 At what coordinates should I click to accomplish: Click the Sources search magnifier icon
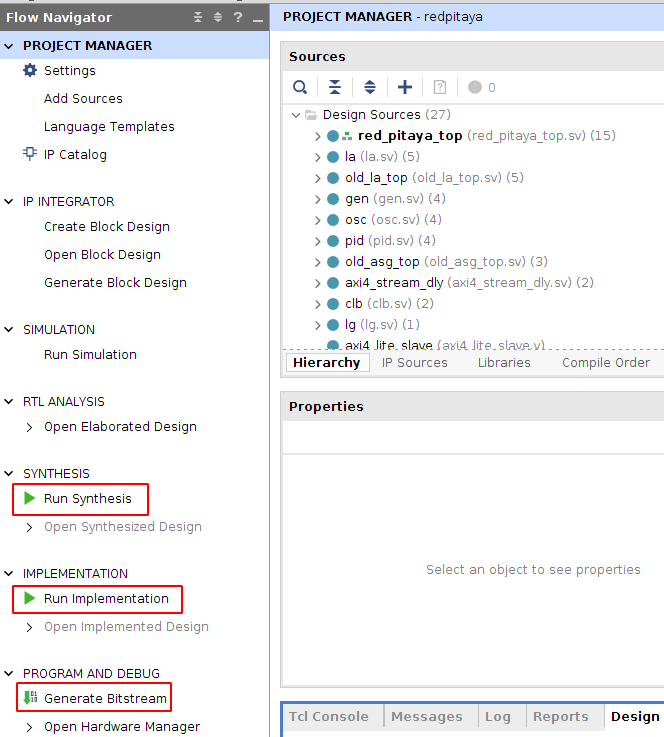click(300, 87)
